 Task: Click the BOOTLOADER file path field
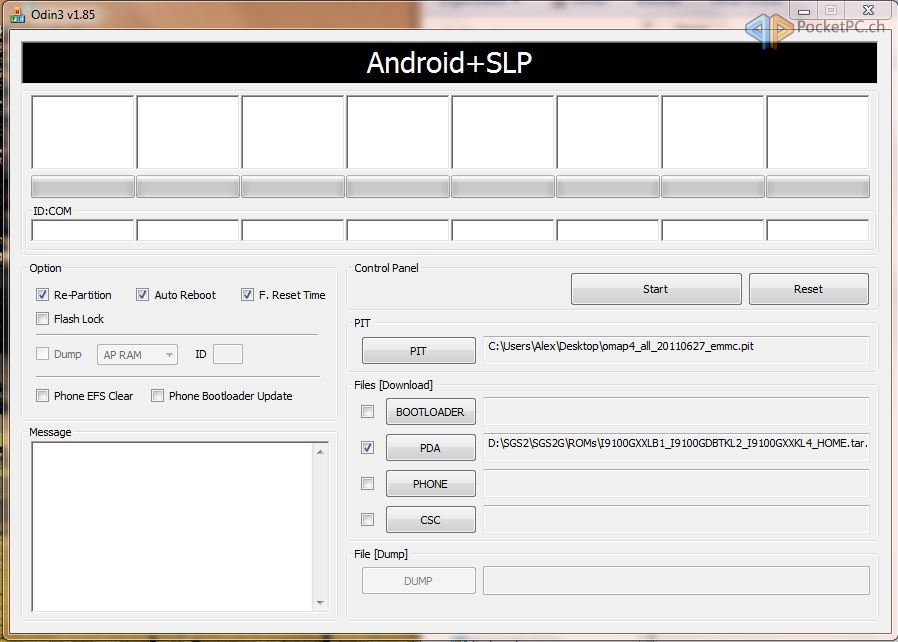(676, 411)
